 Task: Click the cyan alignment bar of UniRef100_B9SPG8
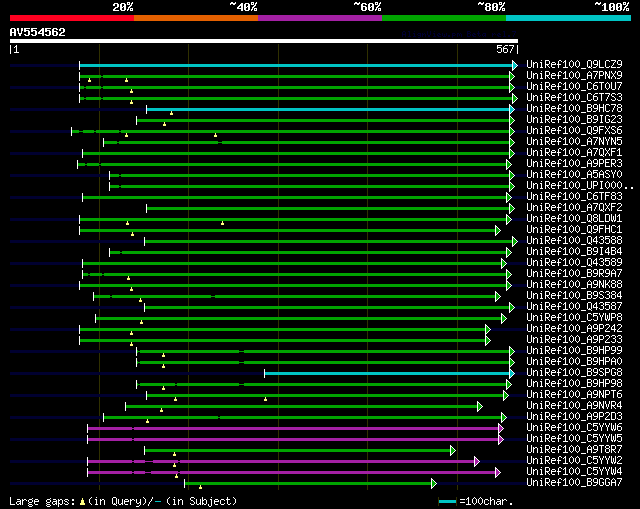coord(387,373)
